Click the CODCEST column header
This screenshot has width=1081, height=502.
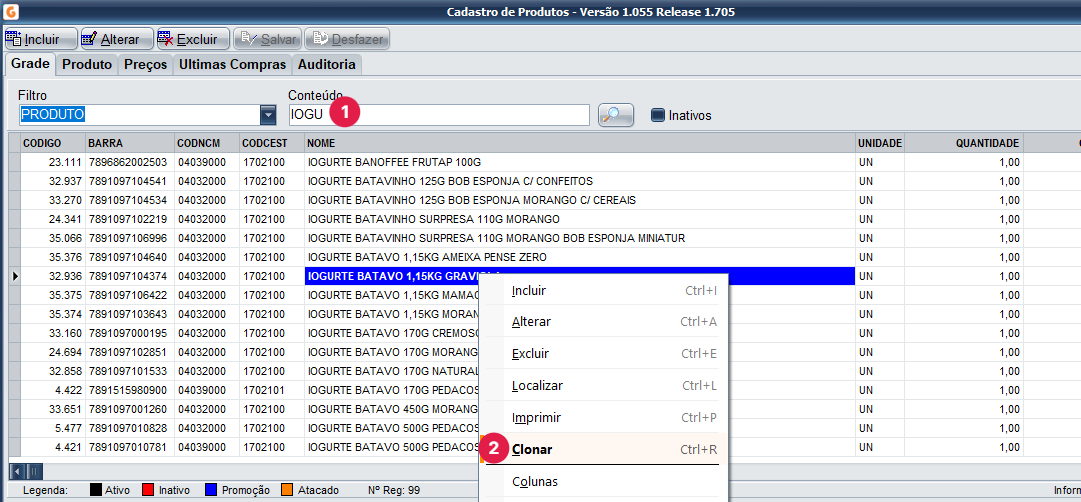tap(272, 143)
